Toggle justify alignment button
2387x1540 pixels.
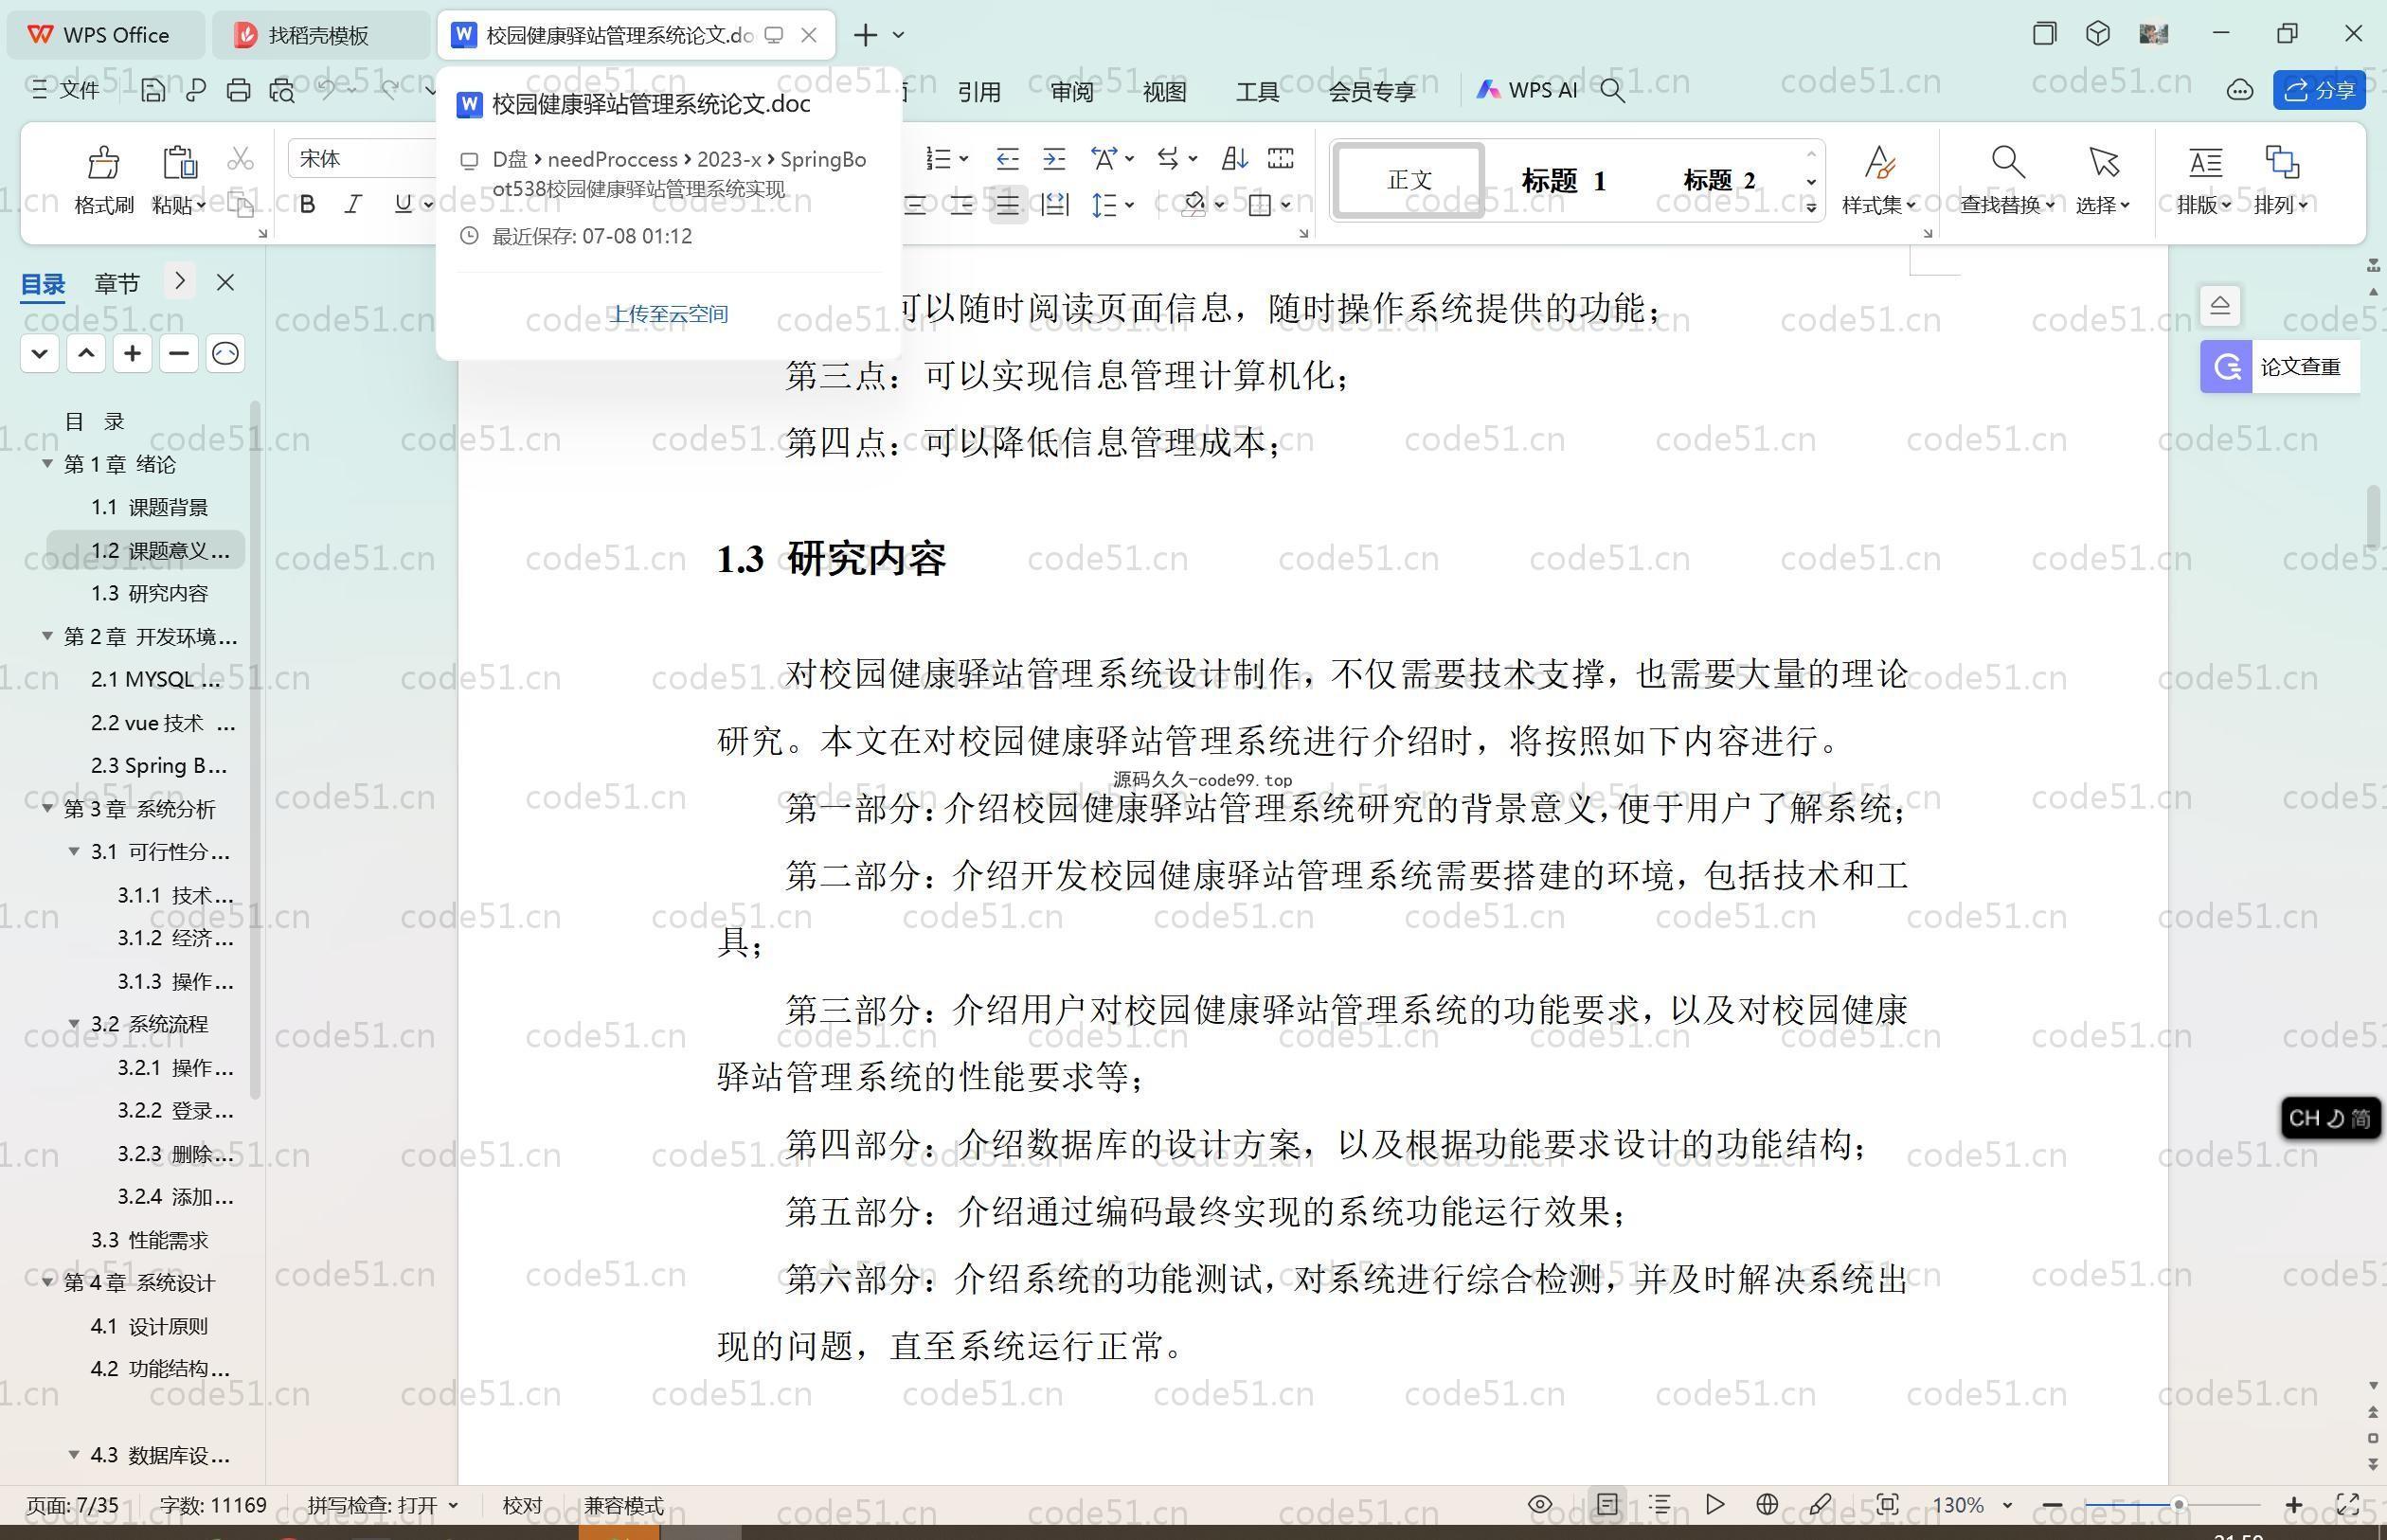pyautogui.click(x=1007, y=205)
